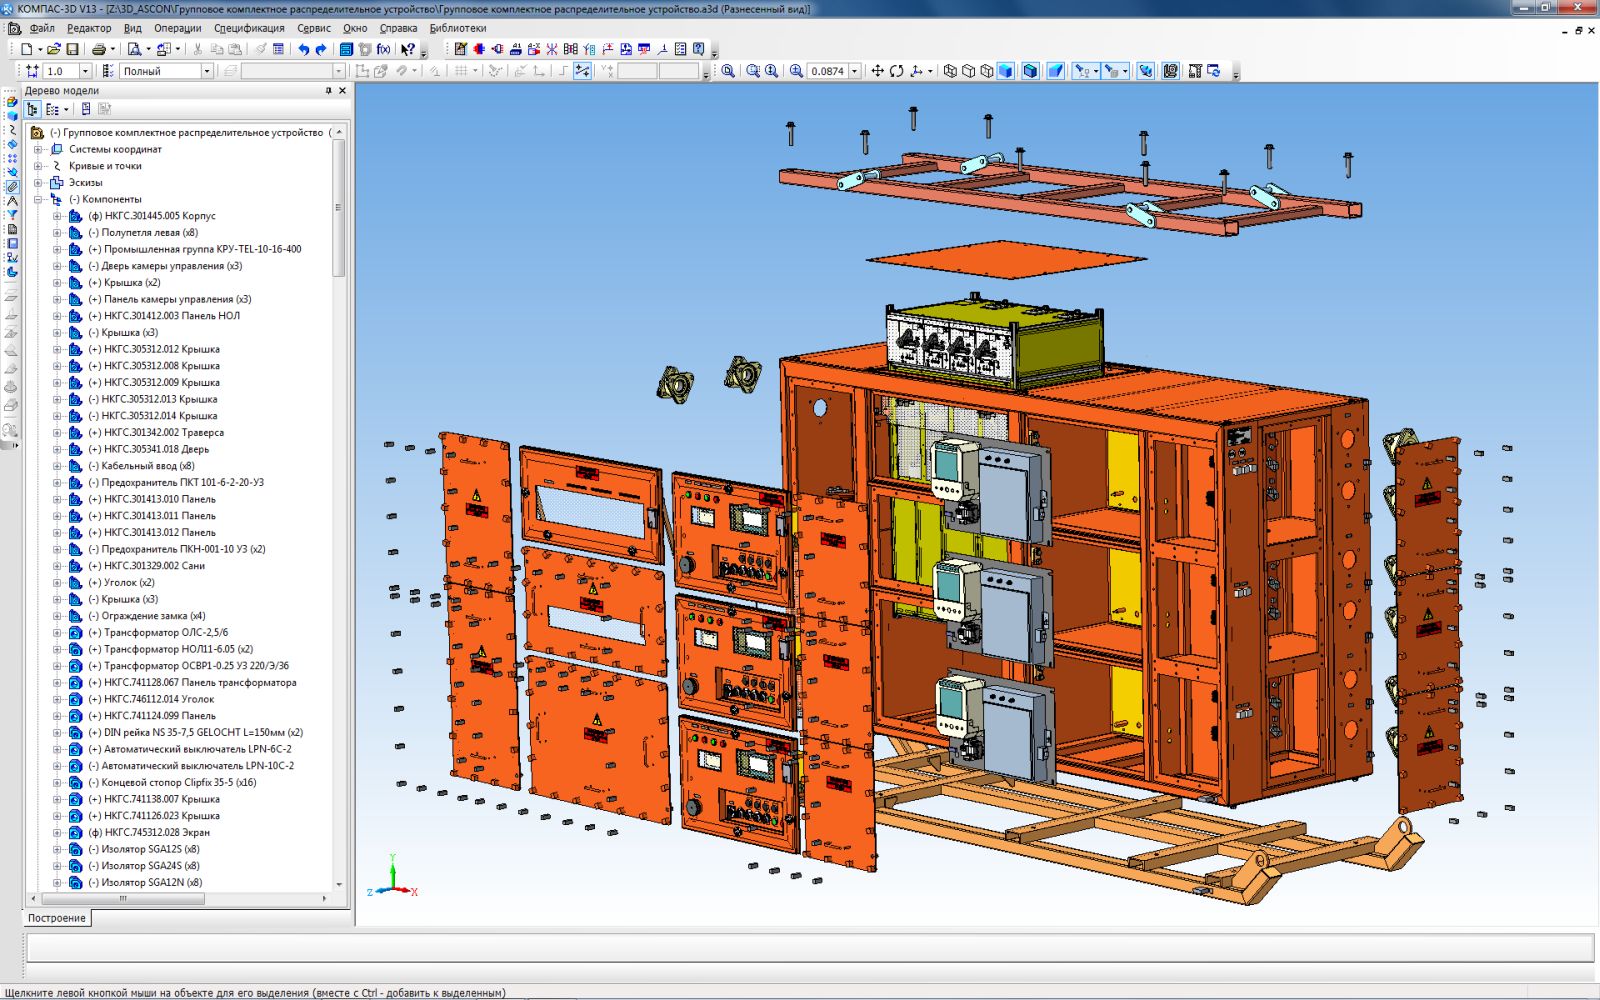The height and width of the screenshot is (1000, 1600).
Task: Click the Save diskette icon
Action: 72,49
